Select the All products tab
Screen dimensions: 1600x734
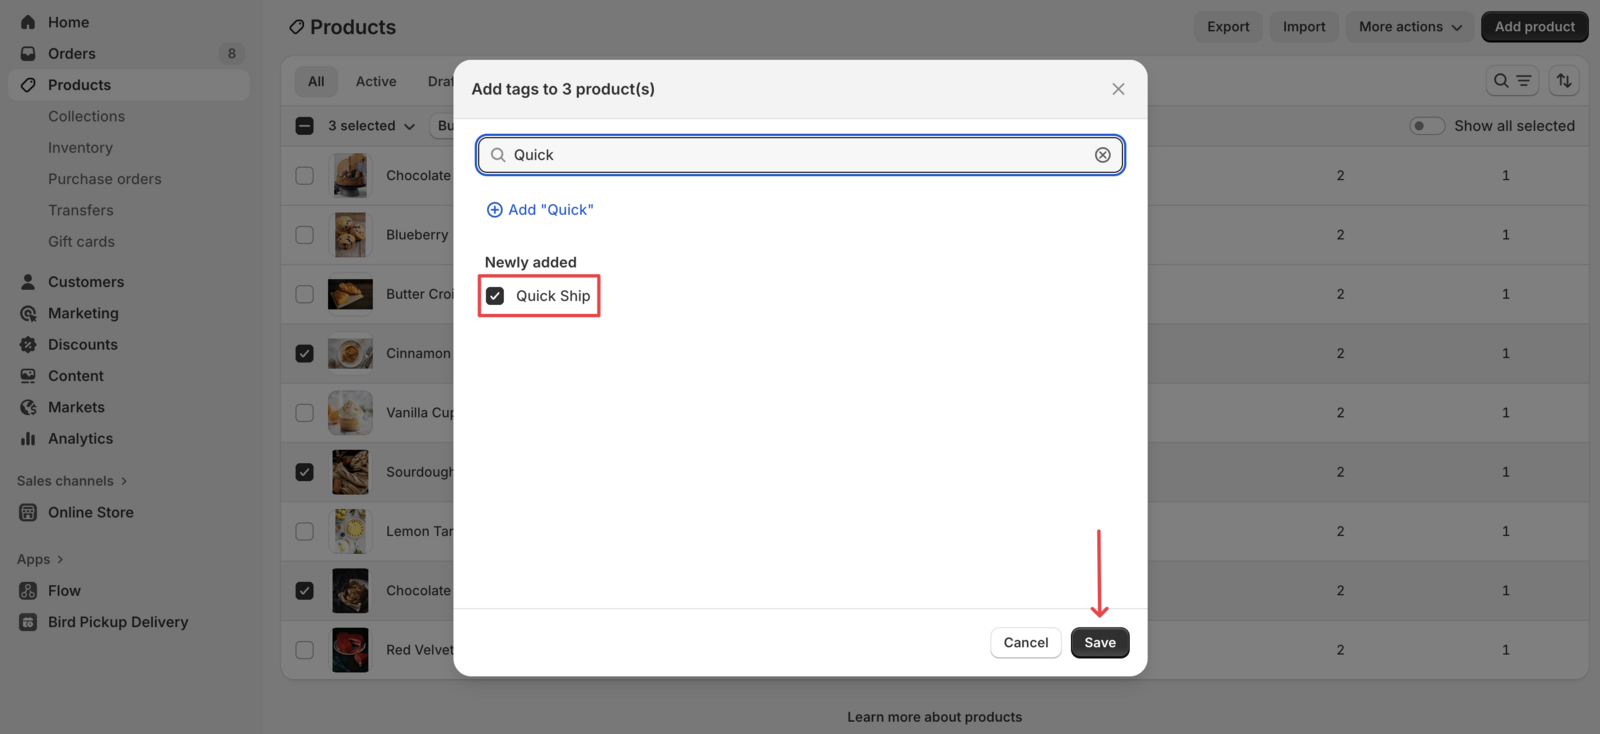[x=316, y=82]
